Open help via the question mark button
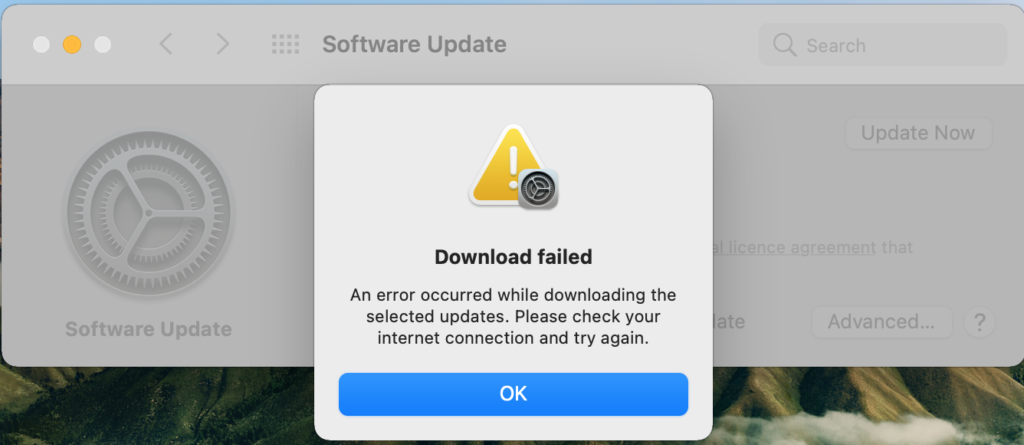 [x=979, y=322]
